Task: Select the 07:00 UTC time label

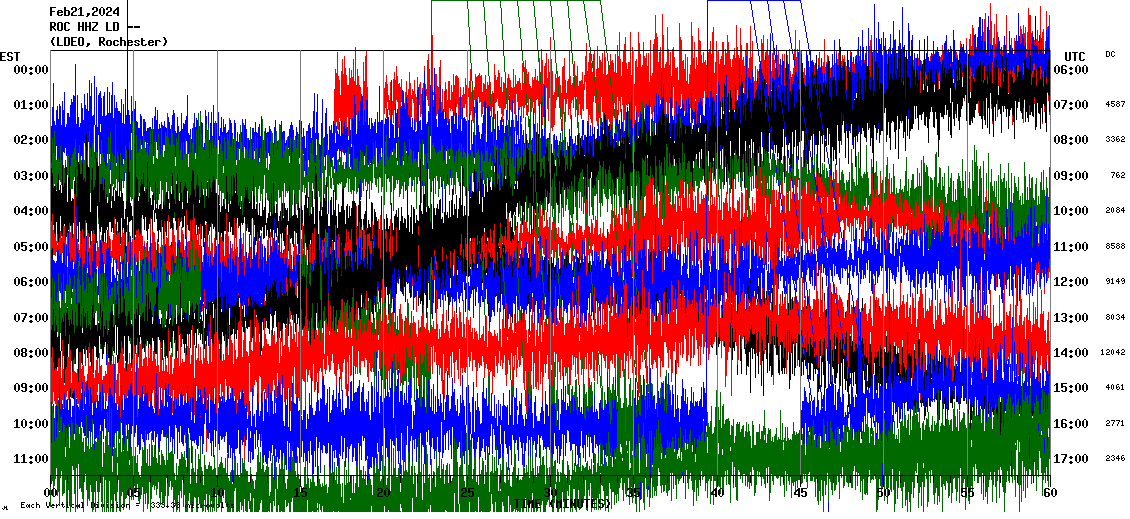Action: (x=1077, y=105)
